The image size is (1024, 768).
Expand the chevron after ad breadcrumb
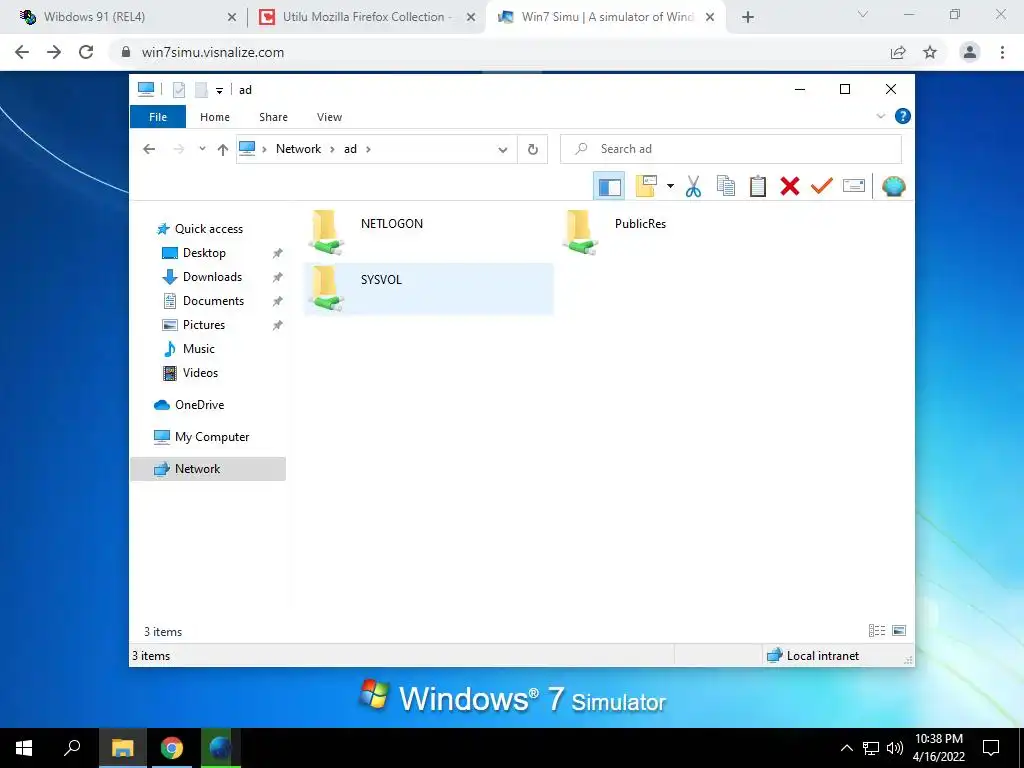coord(368,149)
